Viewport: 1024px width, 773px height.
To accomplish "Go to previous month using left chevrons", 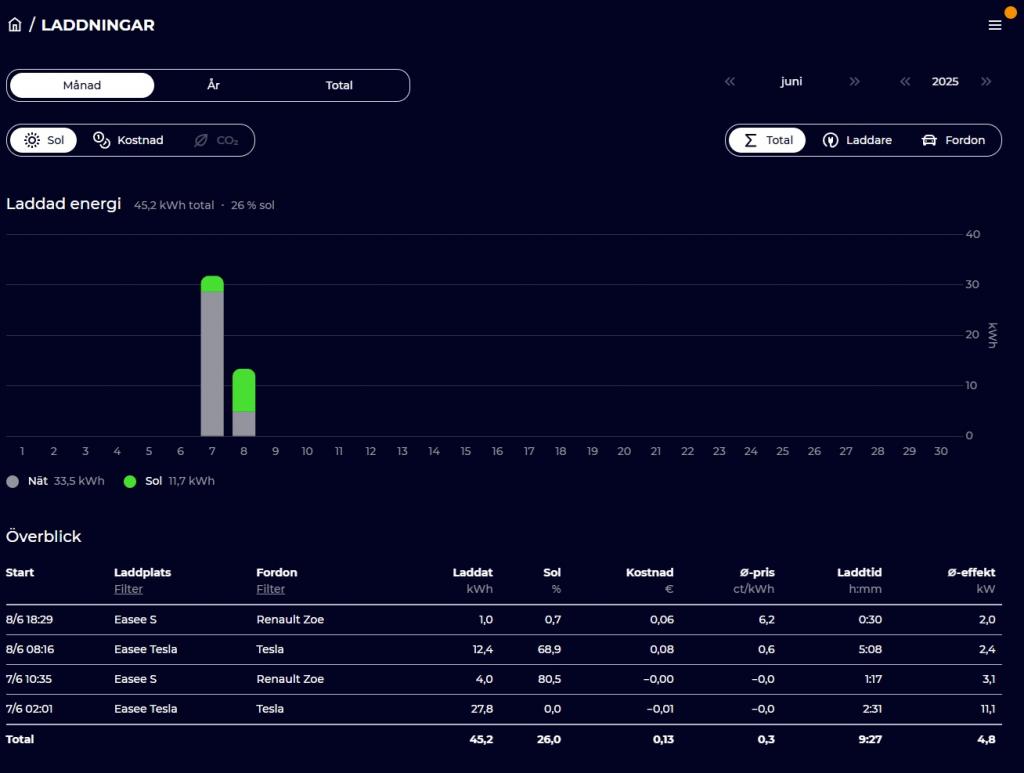I will (730, 82).
